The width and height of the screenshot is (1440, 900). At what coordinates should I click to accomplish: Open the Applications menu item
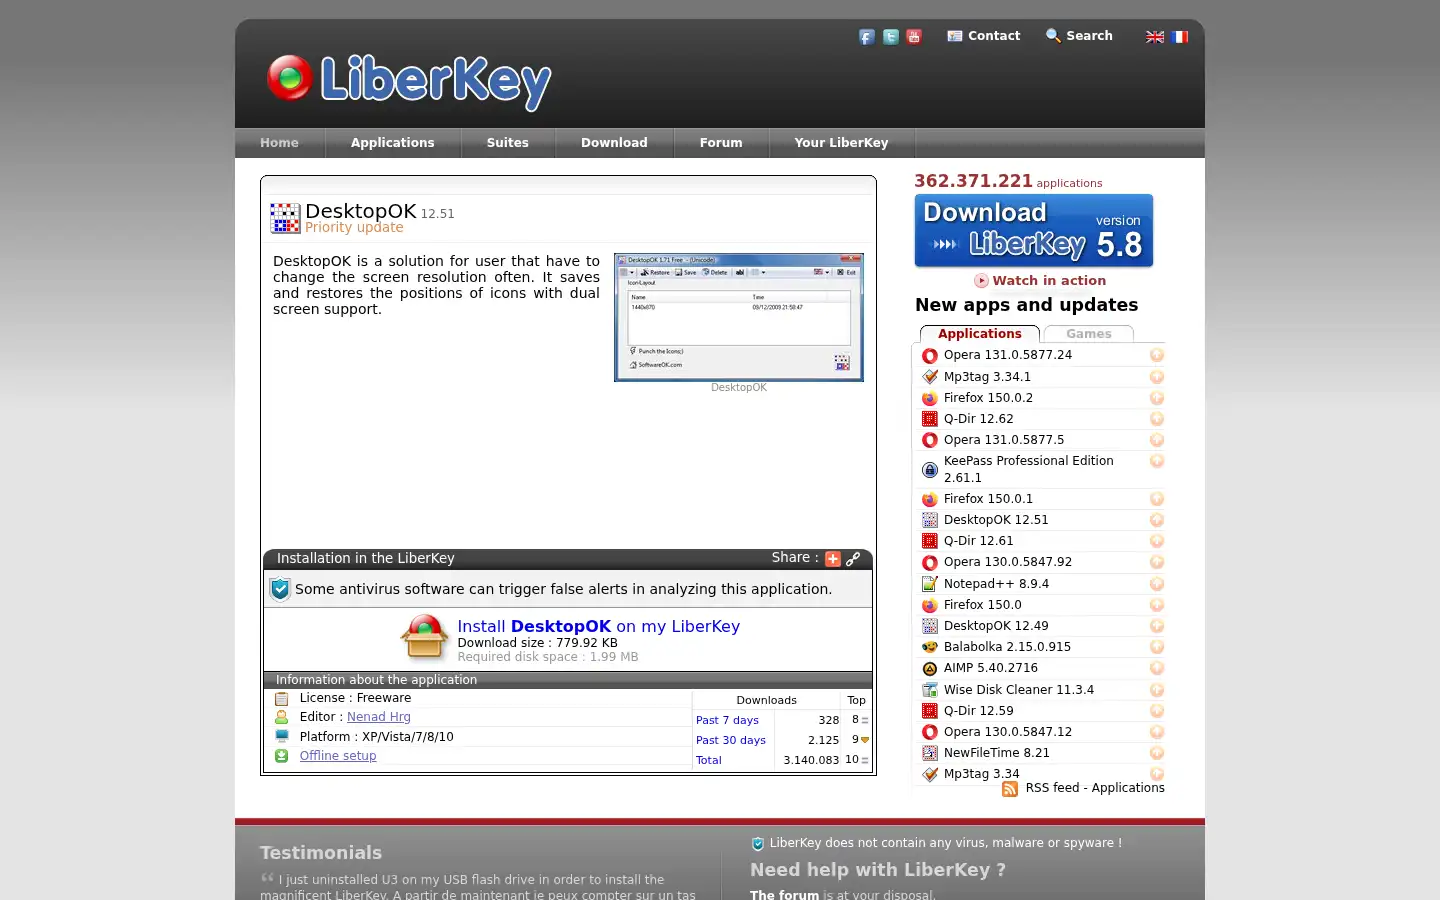tap(392, 143)
